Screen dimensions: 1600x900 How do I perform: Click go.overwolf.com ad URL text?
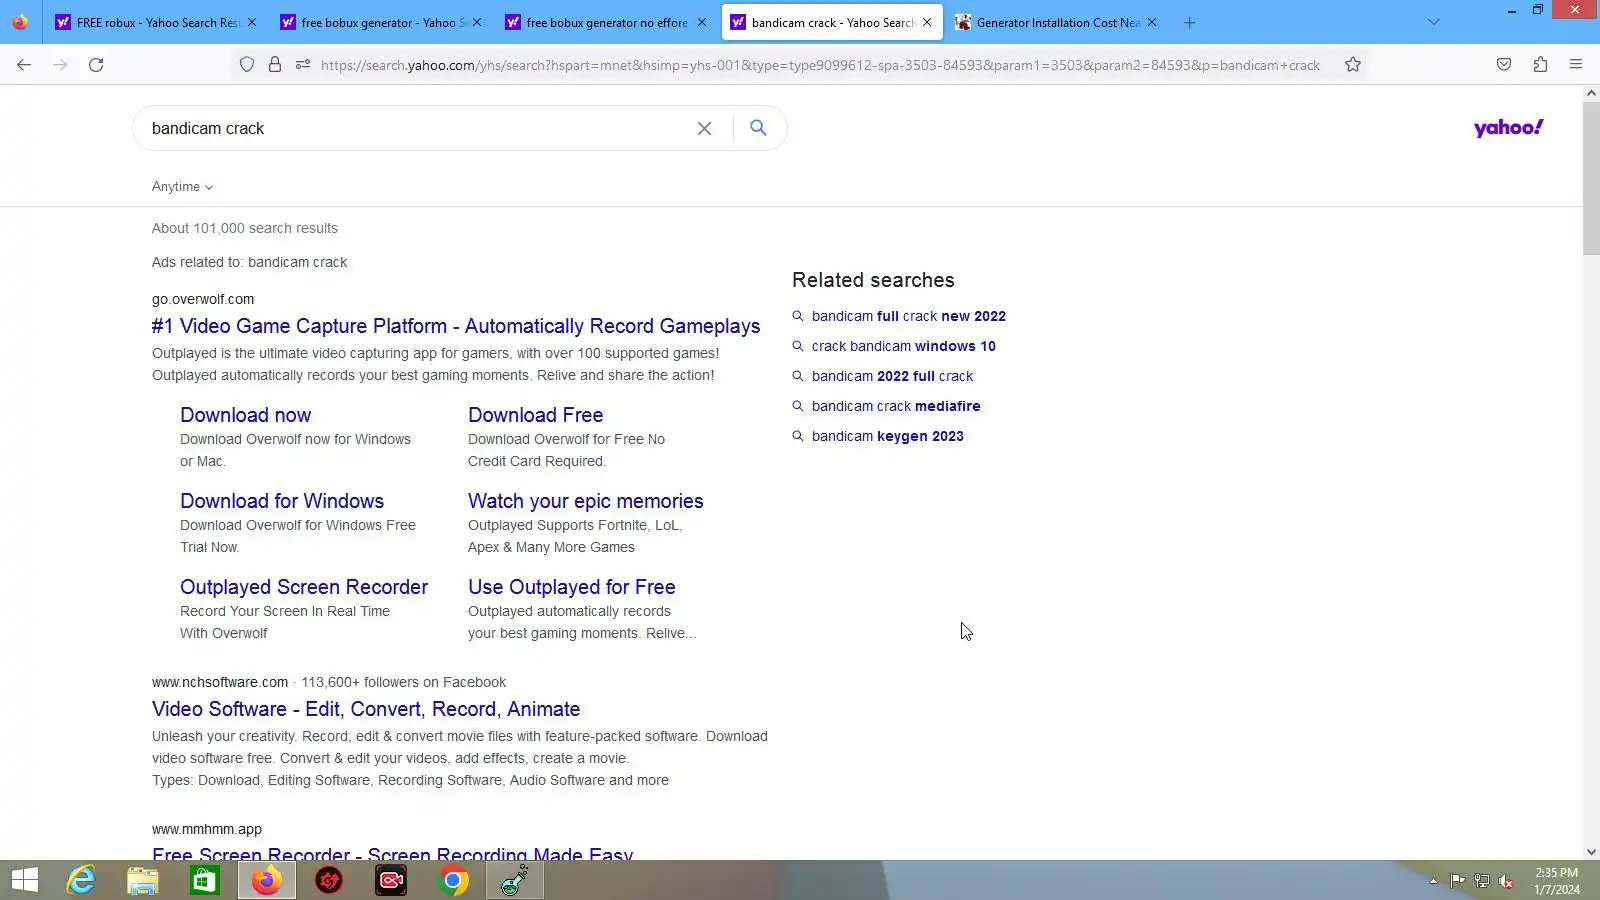pyautogui.click(x=203, y=299)
